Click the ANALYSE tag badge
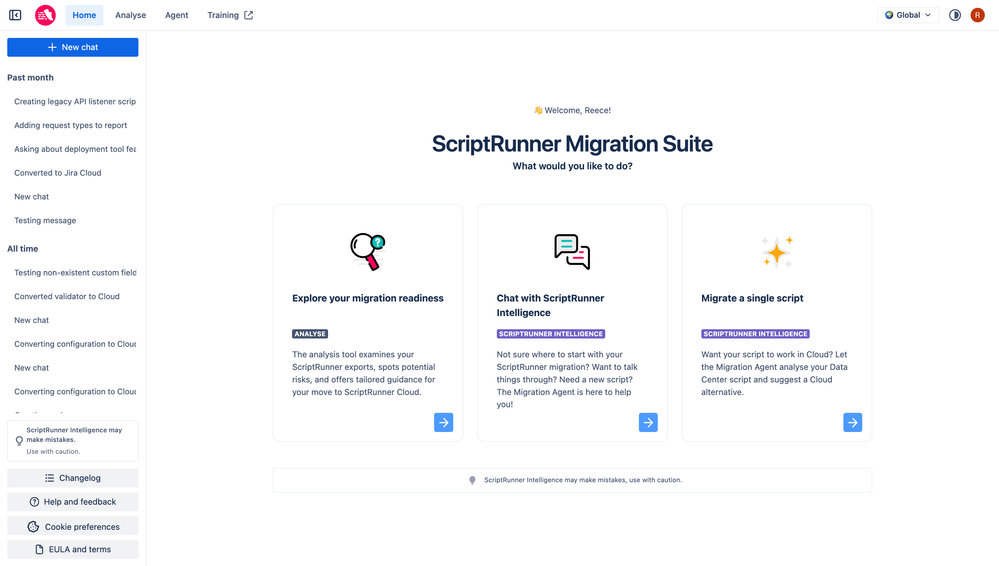 (310, 334)
